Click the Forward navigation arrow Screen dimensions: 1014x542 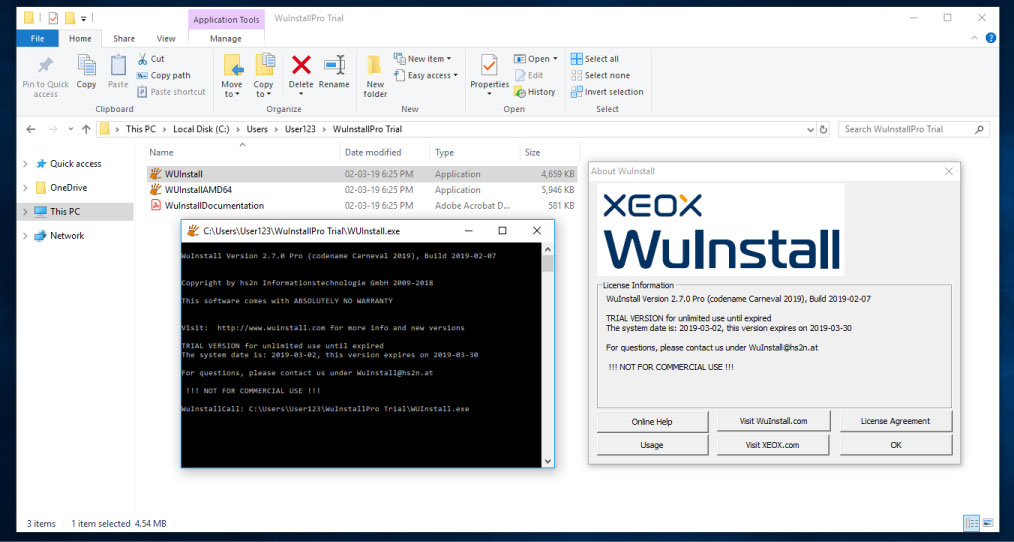pyautogui.click(x=53, y=129)
